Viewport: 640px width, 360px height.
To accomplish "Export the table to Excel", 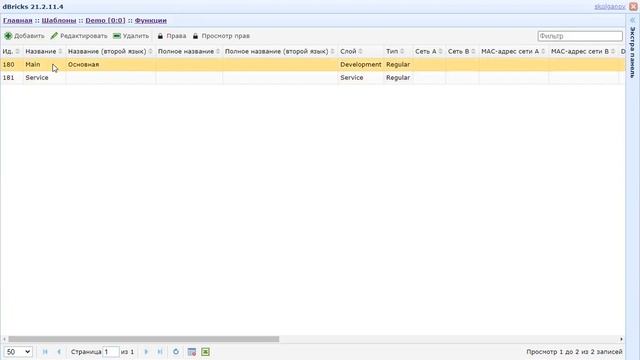I will pyautogui.click(x=205, y=352).
